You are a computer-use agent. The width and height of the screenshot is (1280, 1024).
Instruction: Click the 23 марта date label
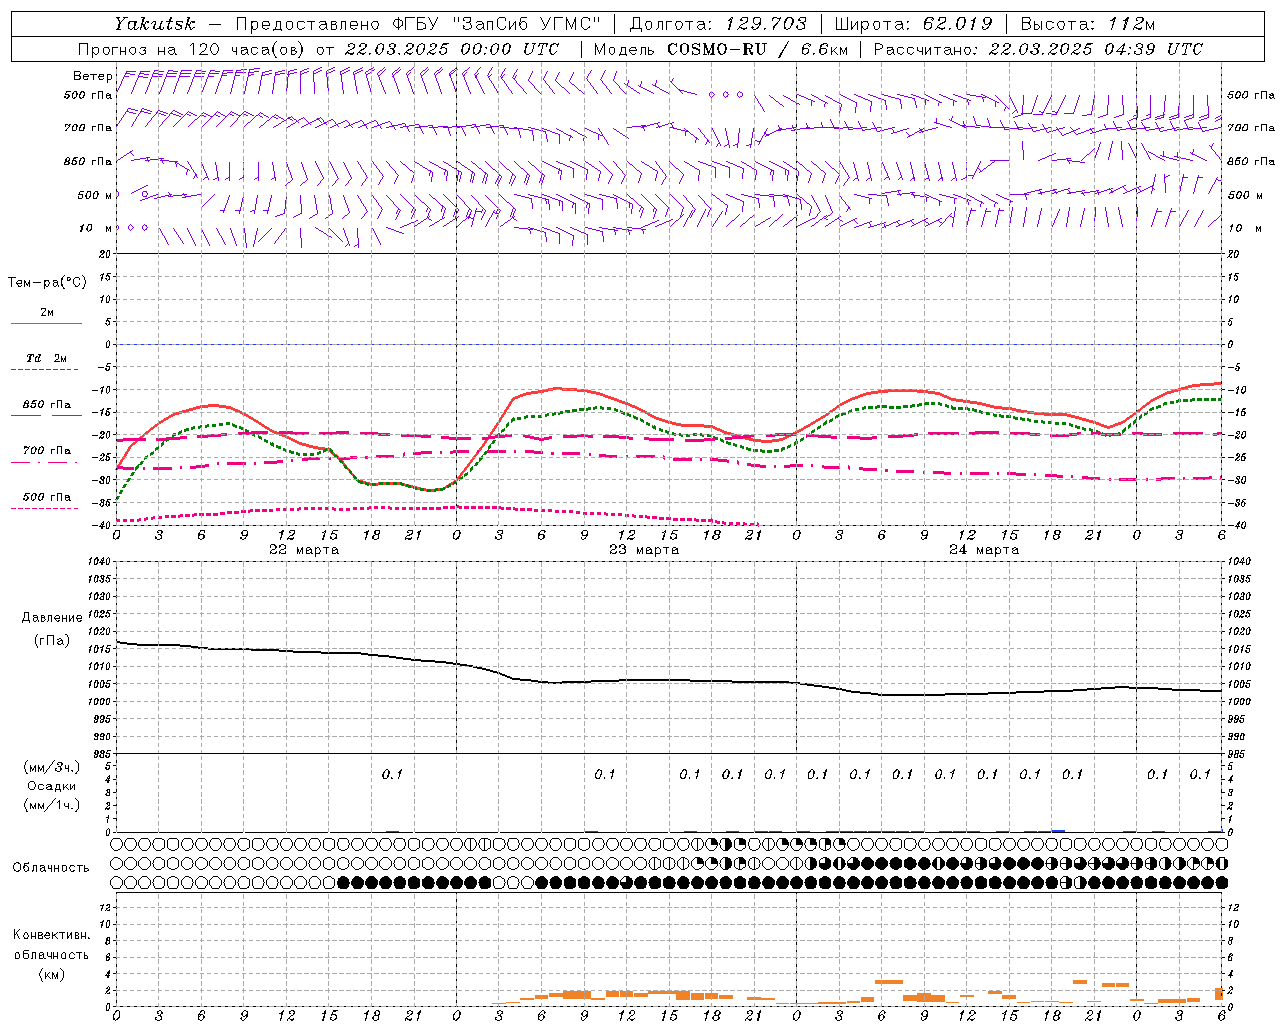pos(644,550)
